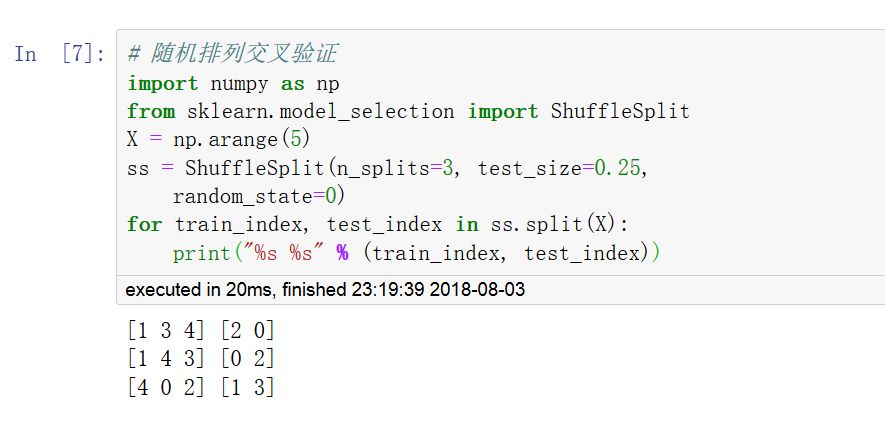Screen dimensions: 885x422
Task: Click the print keyword in the code
Action: [201, 253]
